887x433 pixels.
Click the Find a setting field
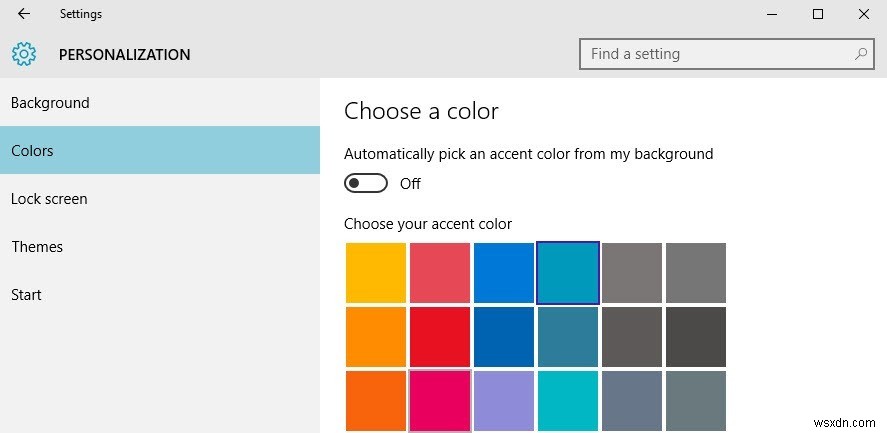[x=715, y=54]
